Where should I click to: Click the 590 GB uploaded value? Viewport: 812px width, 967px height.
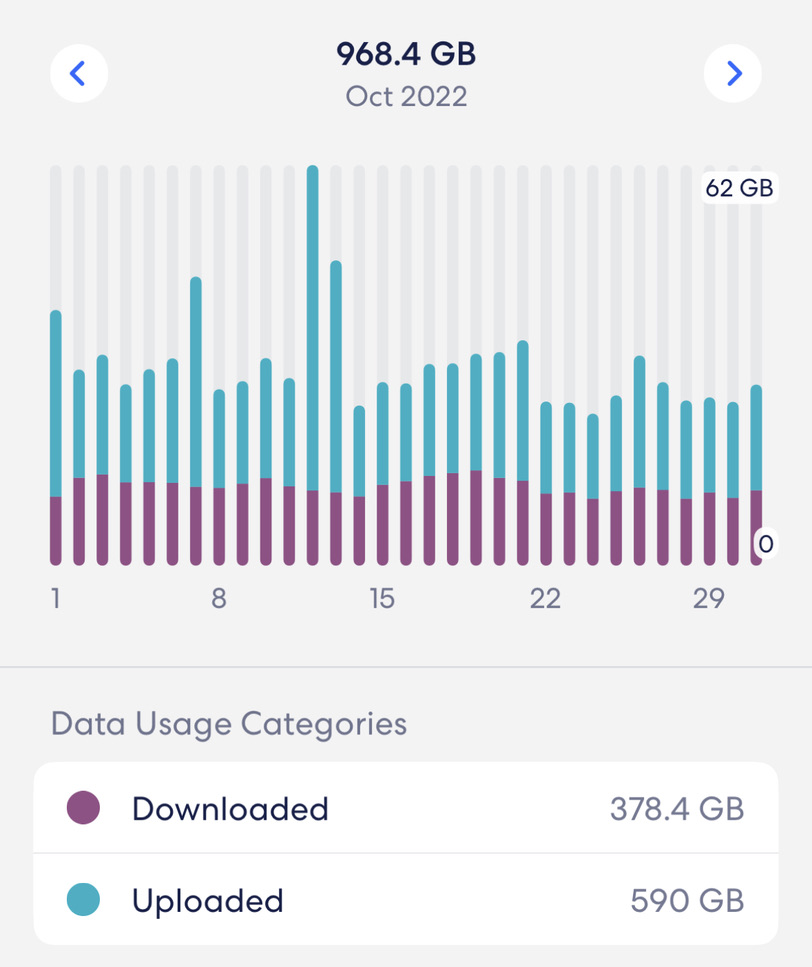[687, 900]
